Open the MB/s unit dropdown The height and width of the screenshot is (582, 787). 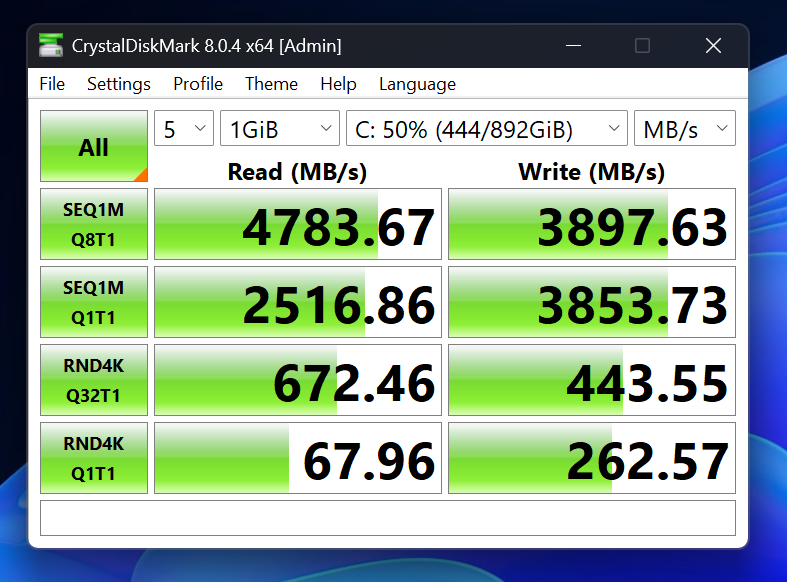[x=685, y=128]
